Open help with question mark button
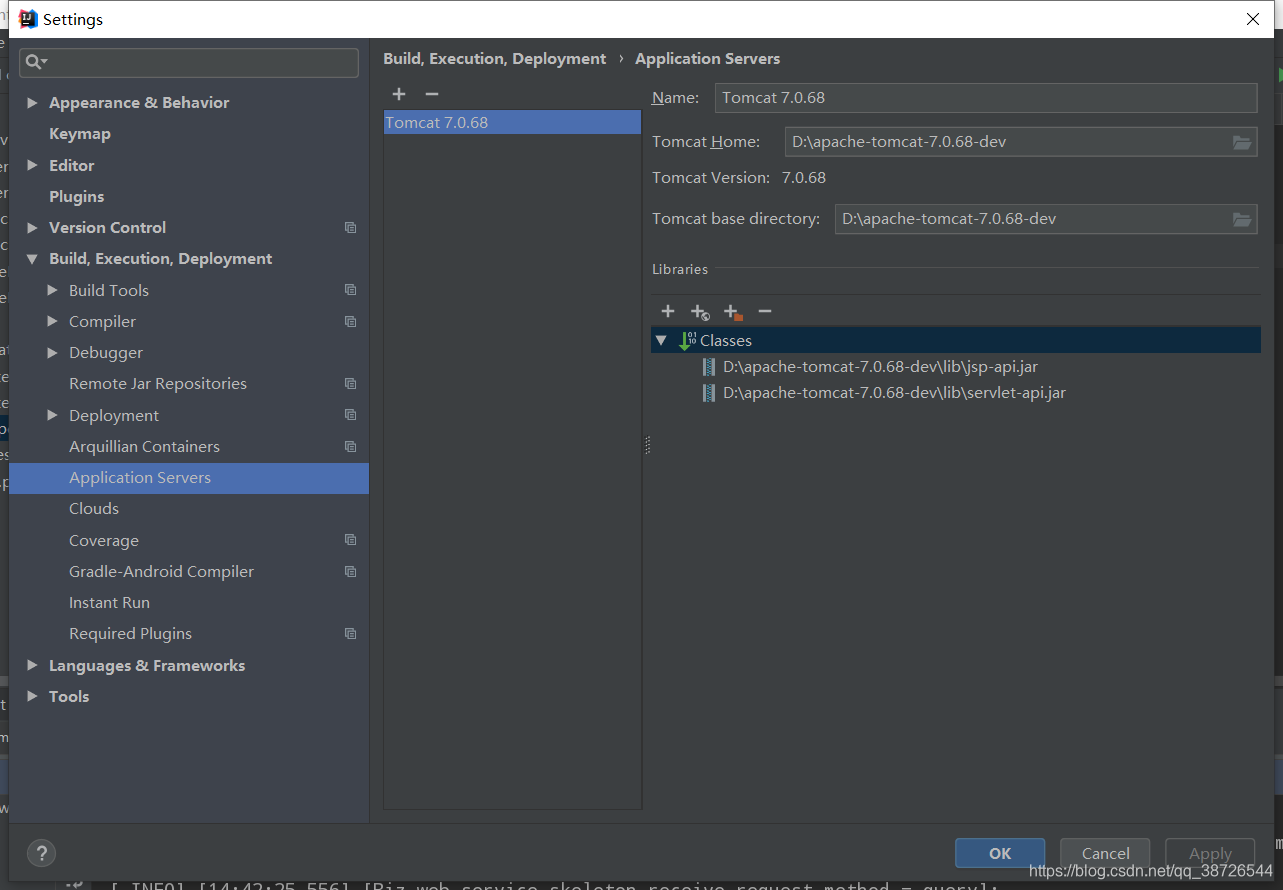The image size is (1283, 890). coord(41,853)
